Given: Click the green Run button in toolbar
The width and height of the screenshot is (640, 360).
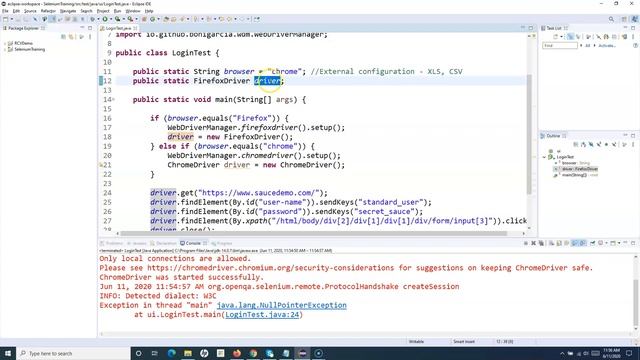Looking at the screenshot, I should [105, 19].
